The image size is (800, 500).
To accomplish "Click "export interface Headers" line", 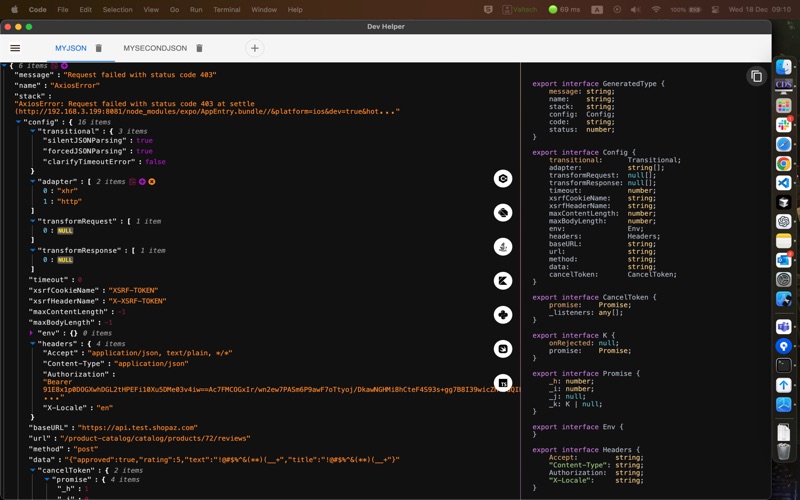I will 586,449.
